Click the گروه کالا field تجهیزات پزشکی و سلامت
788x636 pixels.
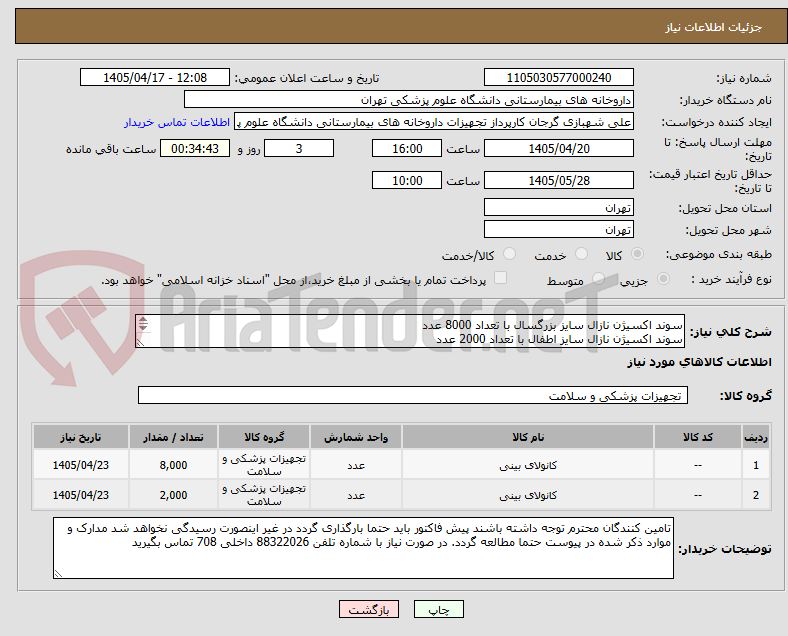413,395
